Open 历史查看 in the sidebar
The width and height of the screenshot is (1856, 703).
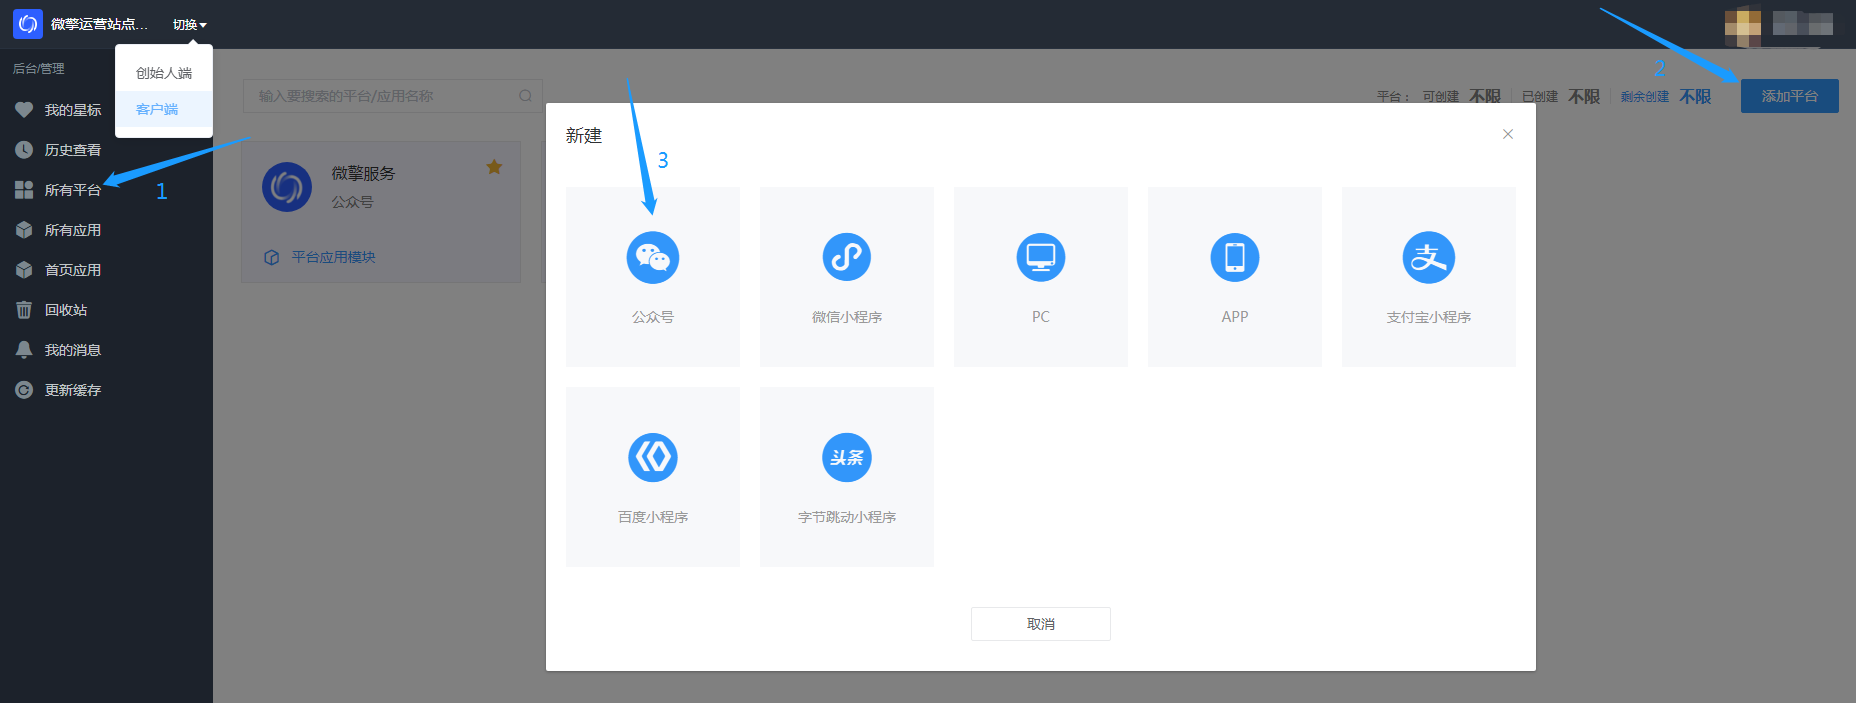click(73, 150)
